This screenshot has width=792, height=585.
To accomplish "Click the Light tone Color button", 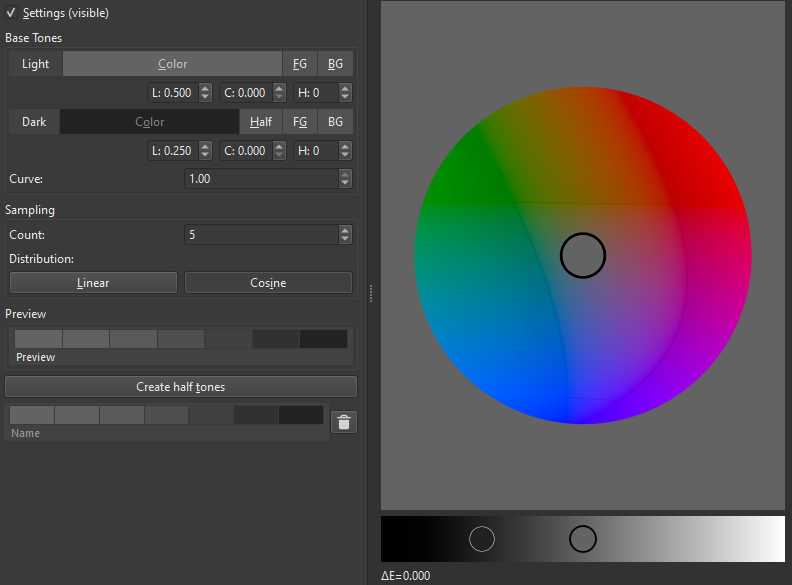I will (172, 64).
